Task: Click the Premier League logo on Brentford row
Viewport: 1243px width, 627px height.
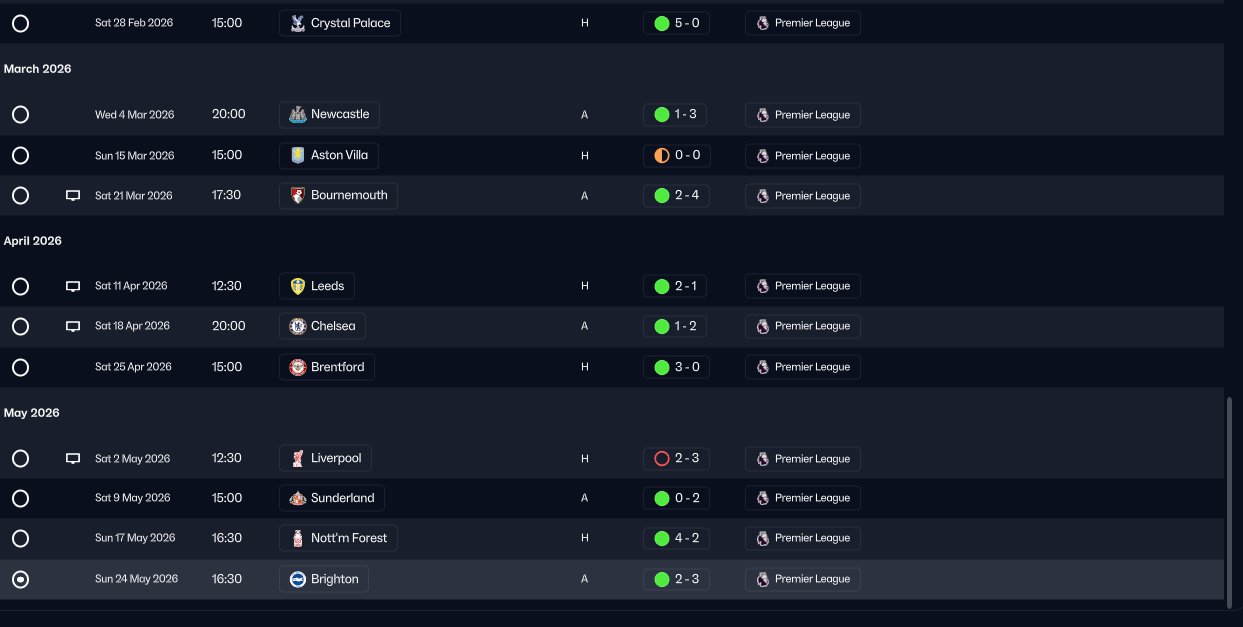Action: pyautogui.click(x=763, y=367)
